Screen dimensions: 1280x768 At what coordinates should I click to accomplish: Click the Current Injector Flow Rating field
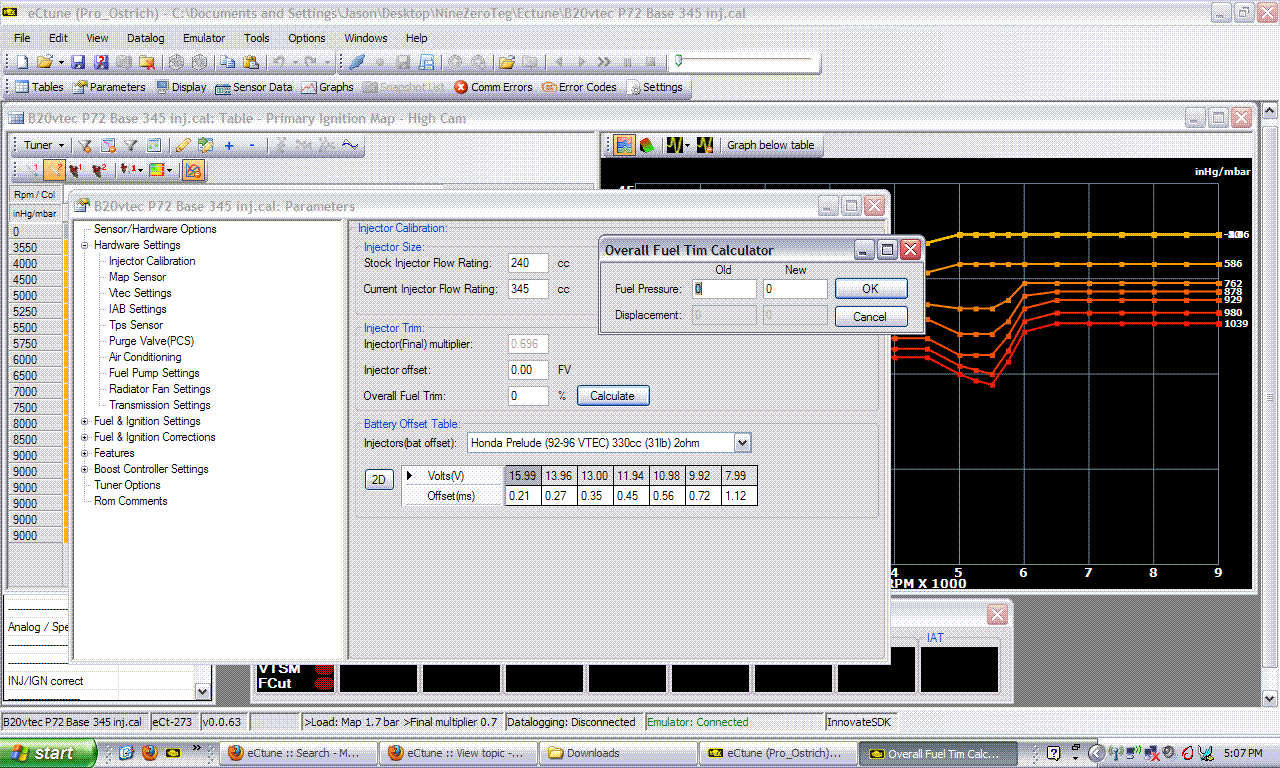pyautogui.click(x=528, y=289)
